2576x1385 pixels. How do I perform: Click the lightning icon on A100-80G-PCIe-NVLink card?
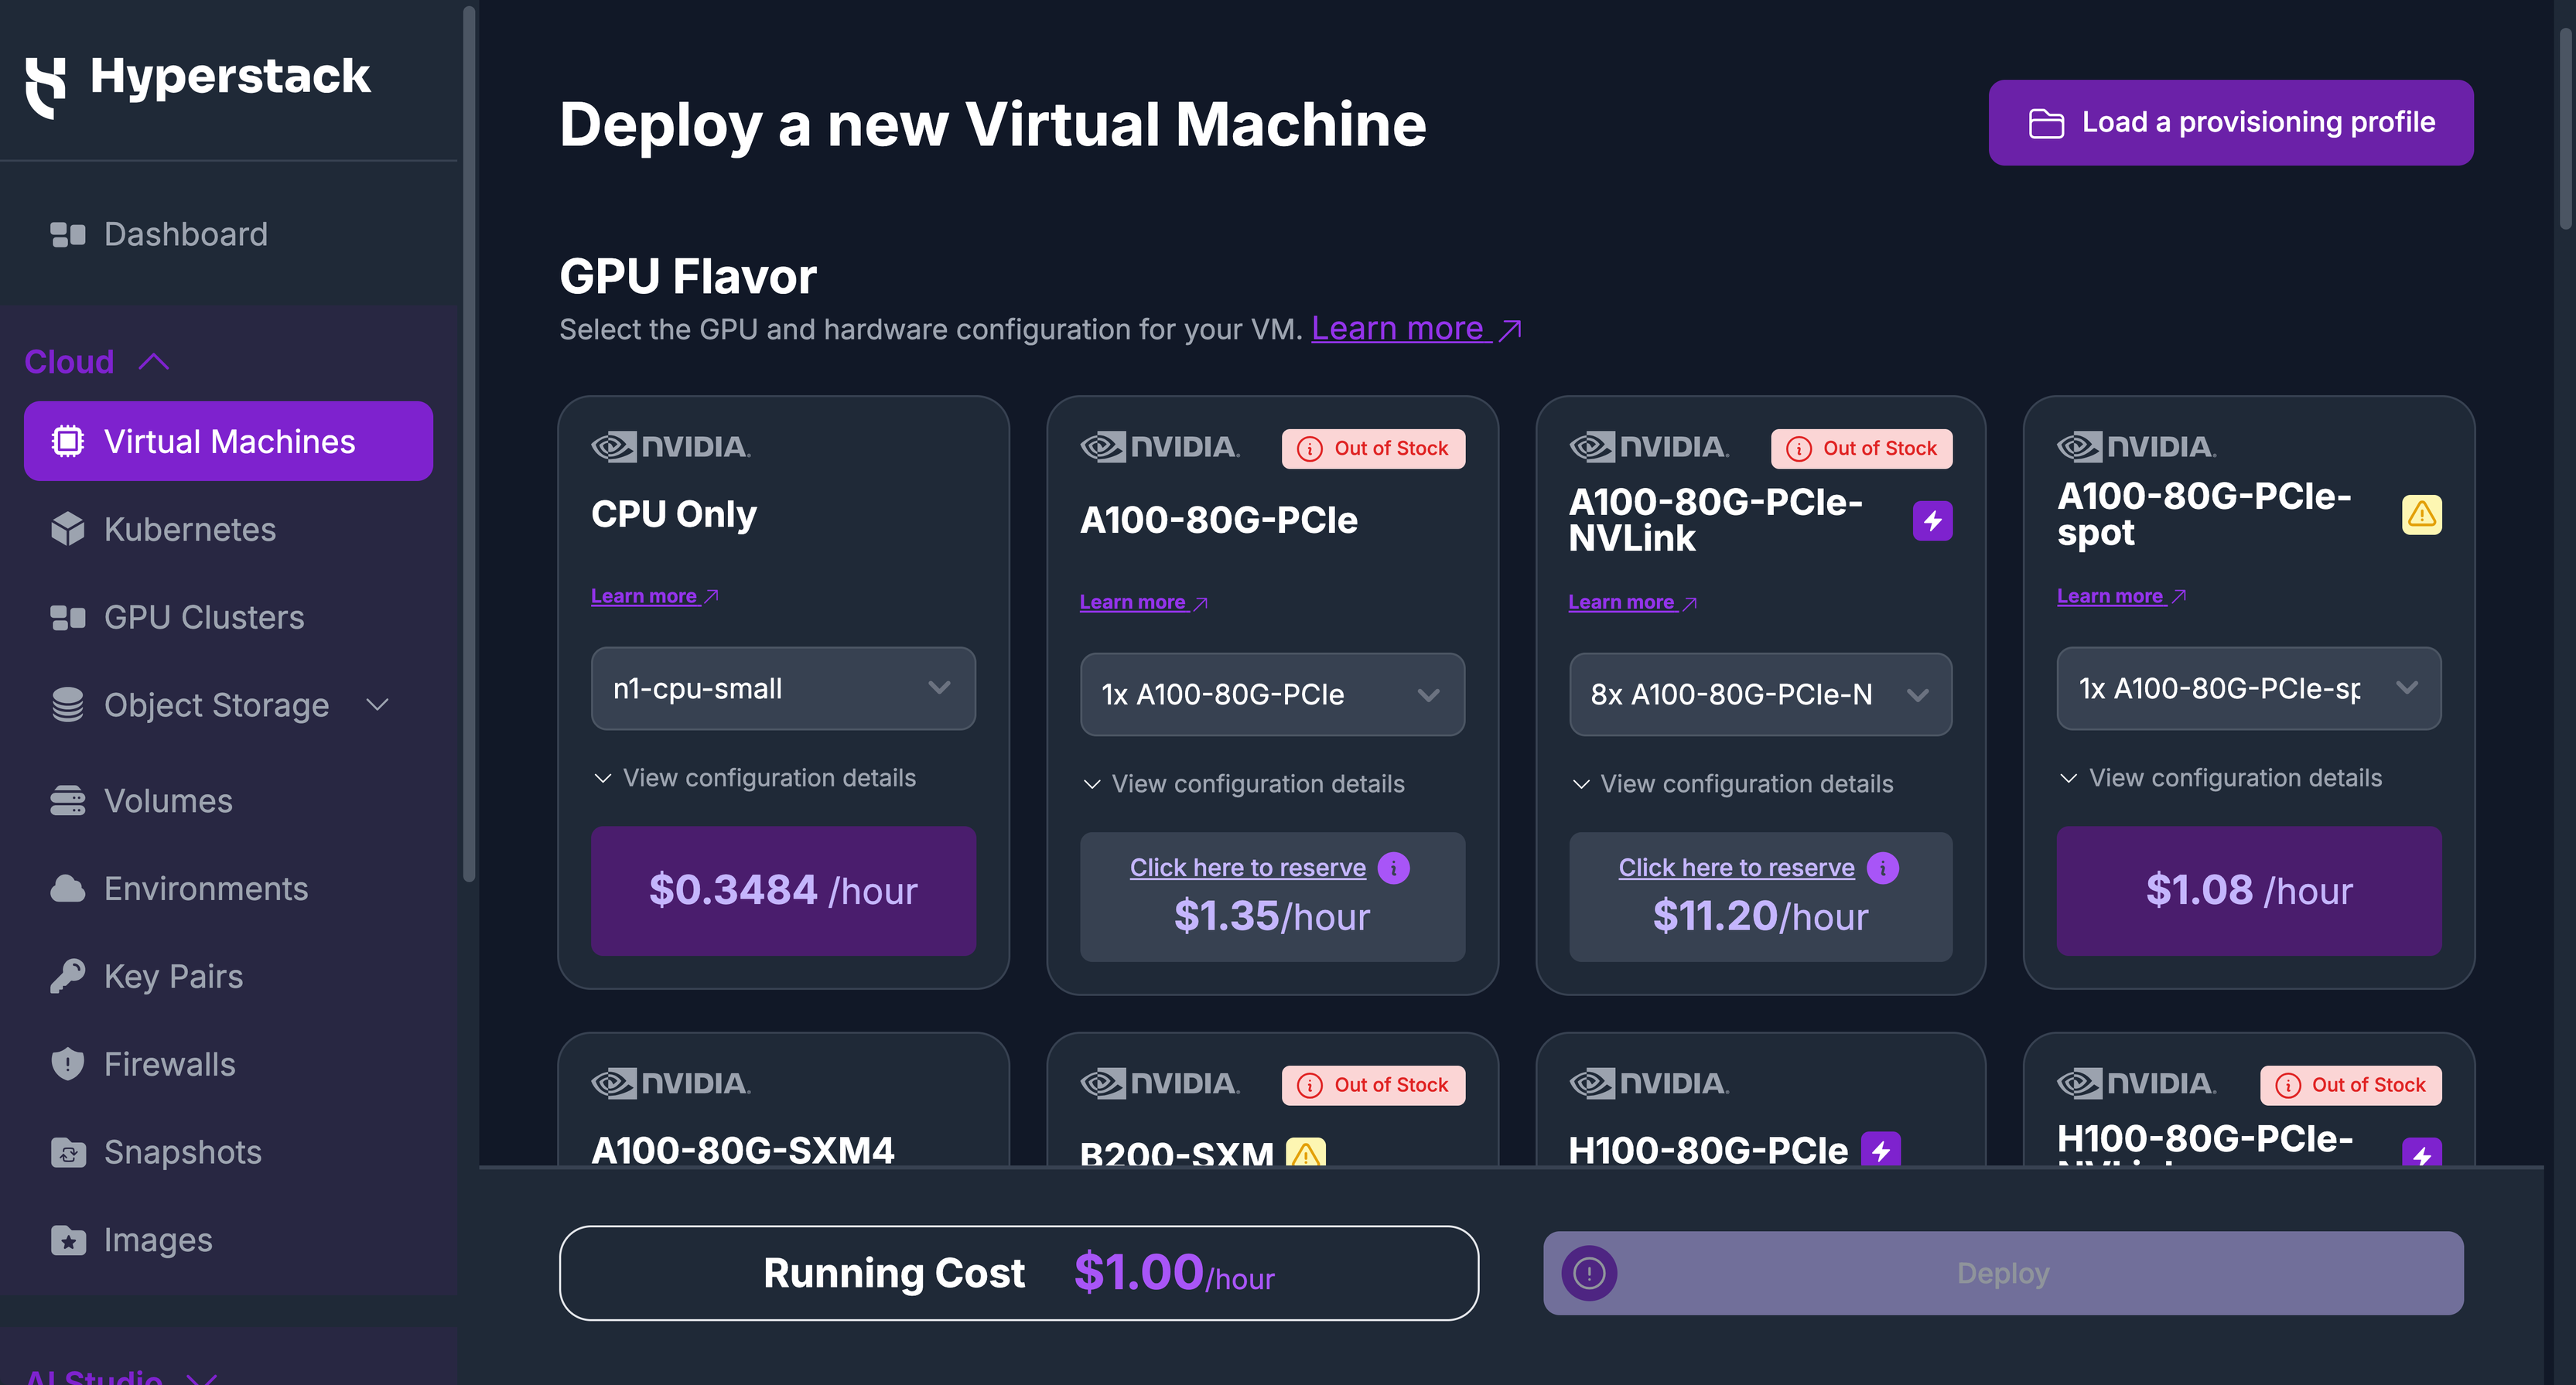1932,520
